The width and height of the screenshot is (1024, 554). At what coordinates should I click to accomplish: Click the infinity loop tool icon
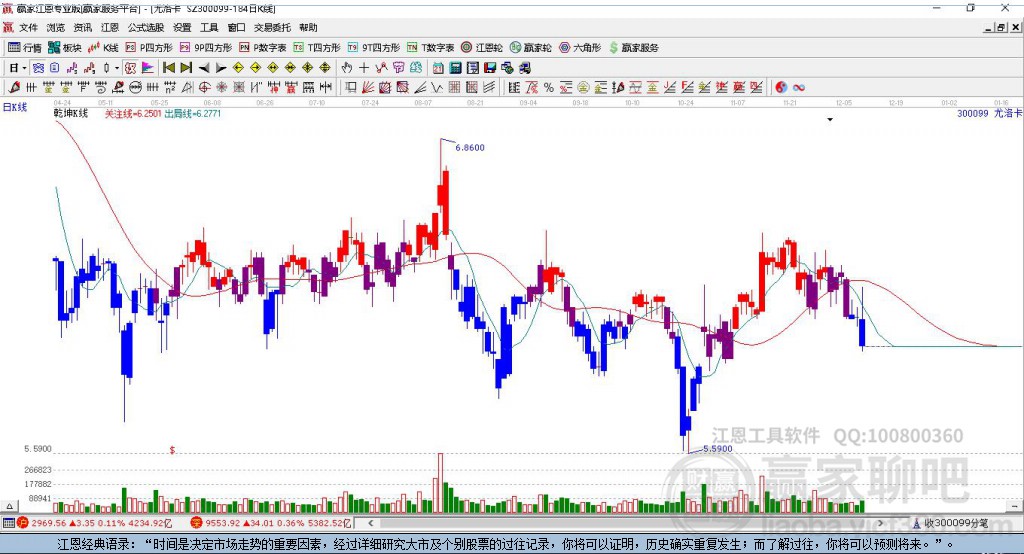tap(799, 88)
